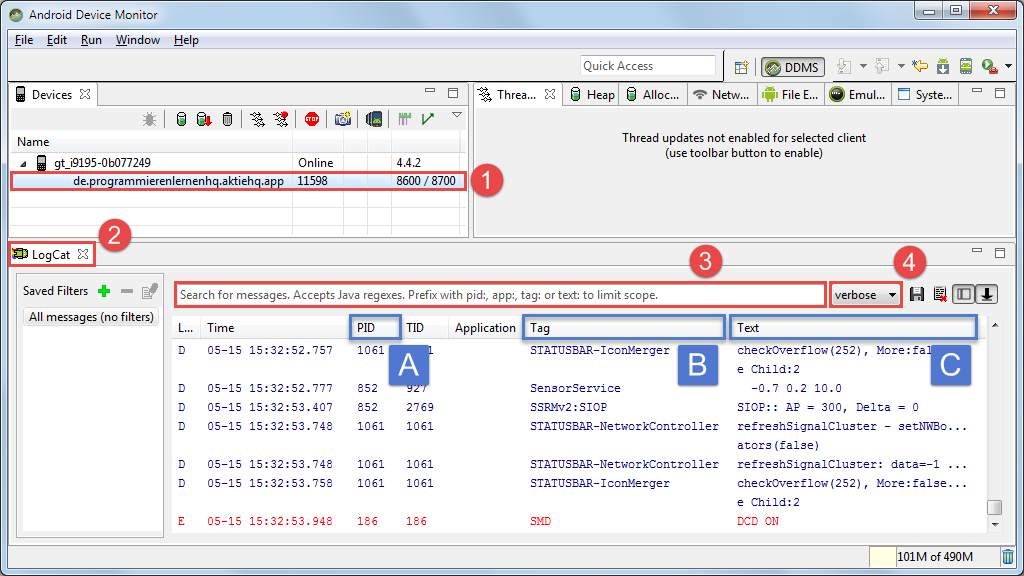Image resolution: width=1024 pixels, height=576 pixels.
Task: Open the Android Virtual Device Manager icon
Action: pyautogui.click(x=966, y=66)
